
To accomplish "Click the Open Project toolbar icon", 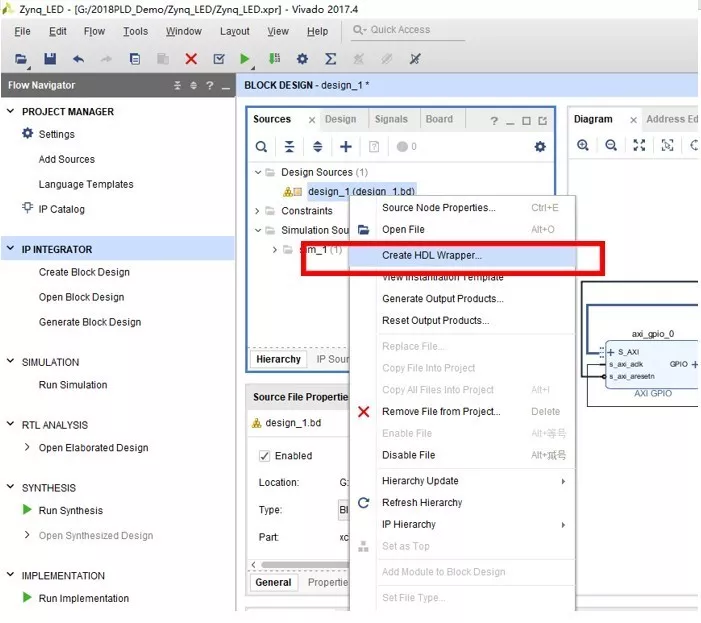I will 21,59.
